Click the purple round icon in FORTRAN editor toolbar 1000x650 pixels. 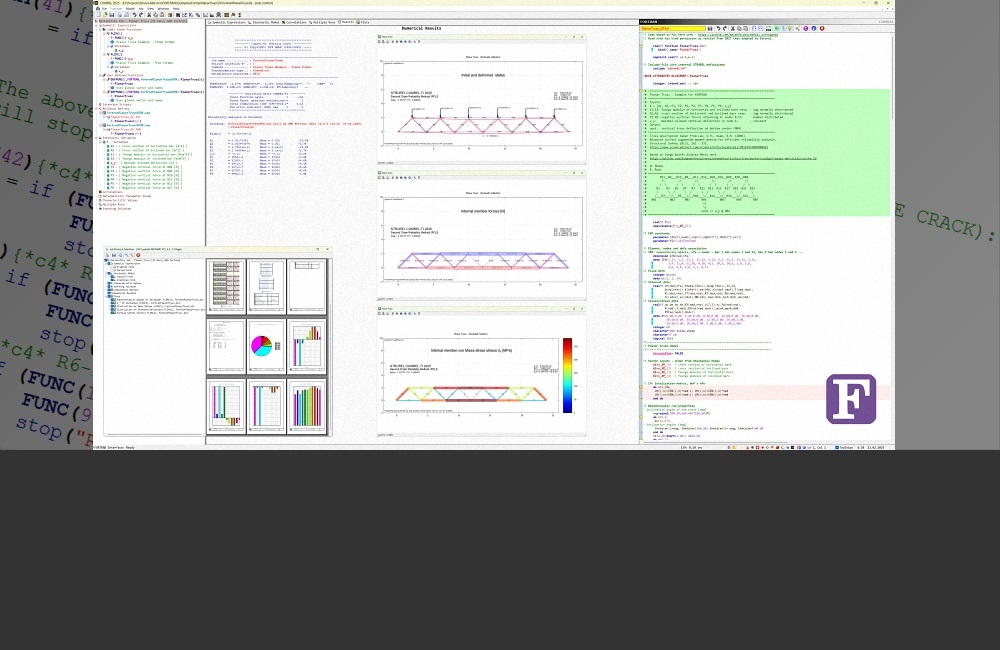pyautogui.click(x=805, y=29)
